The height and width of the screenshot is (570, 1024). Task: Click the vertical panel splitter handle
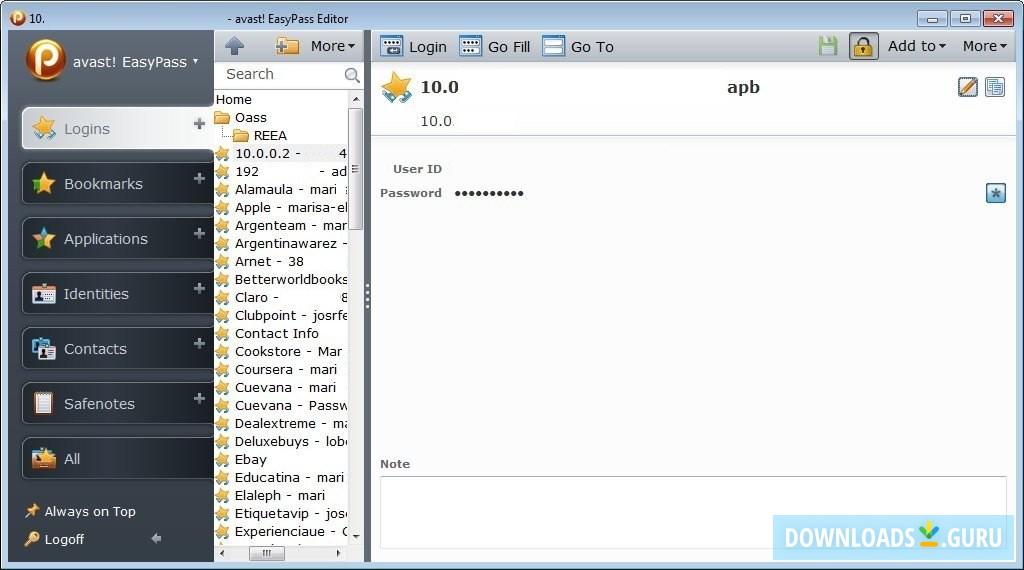(x=368, y=296)
